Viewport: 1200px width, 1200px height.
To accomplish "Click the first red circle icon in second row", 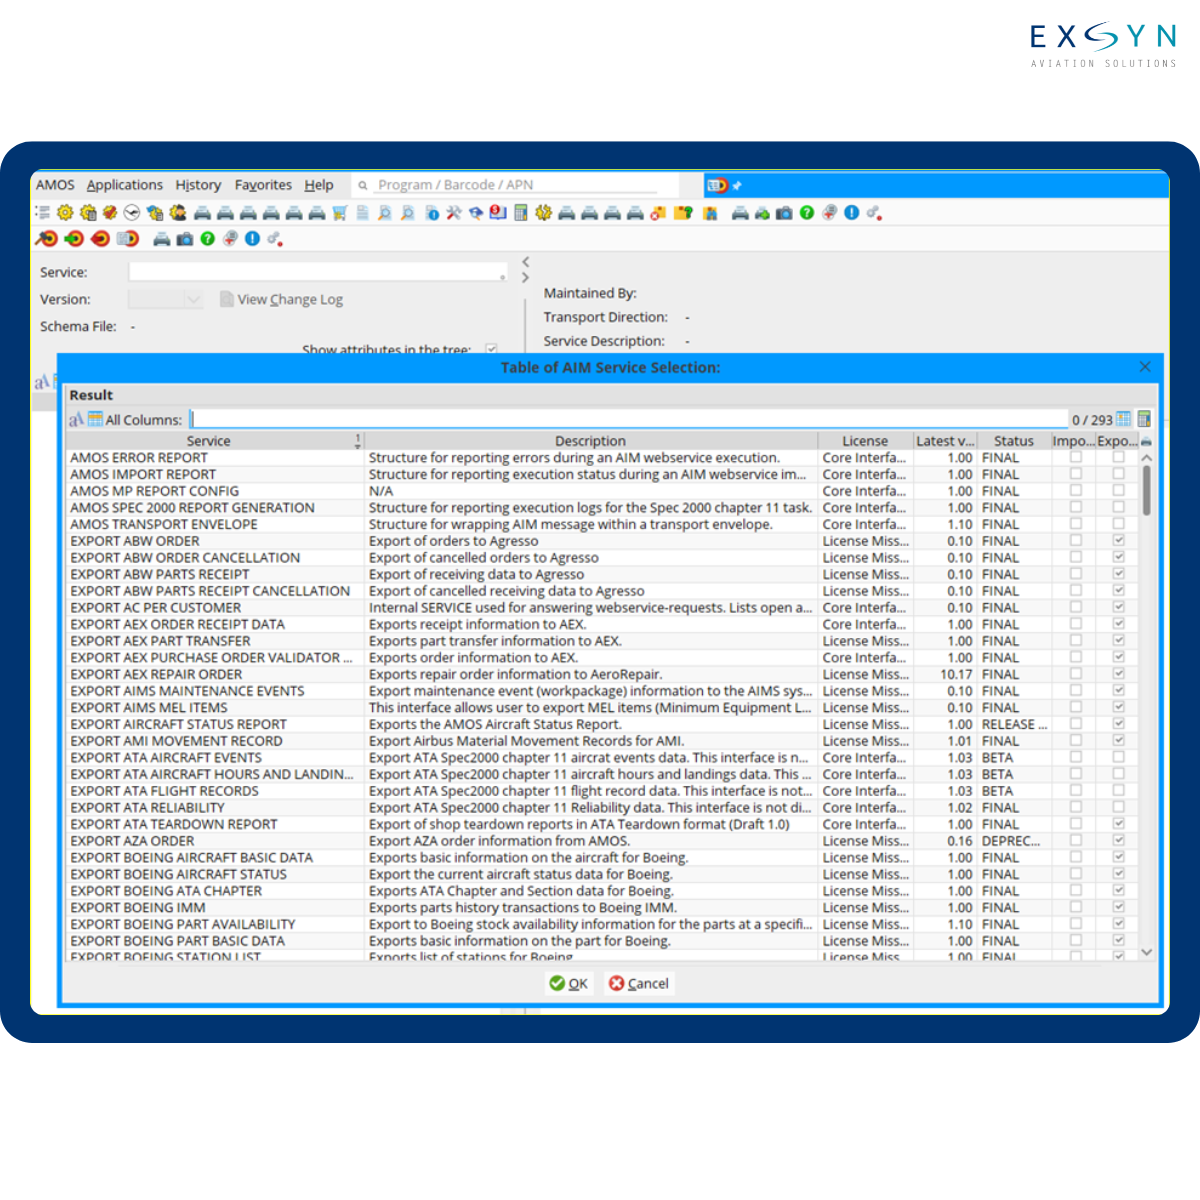I will (x=46, y=239).
